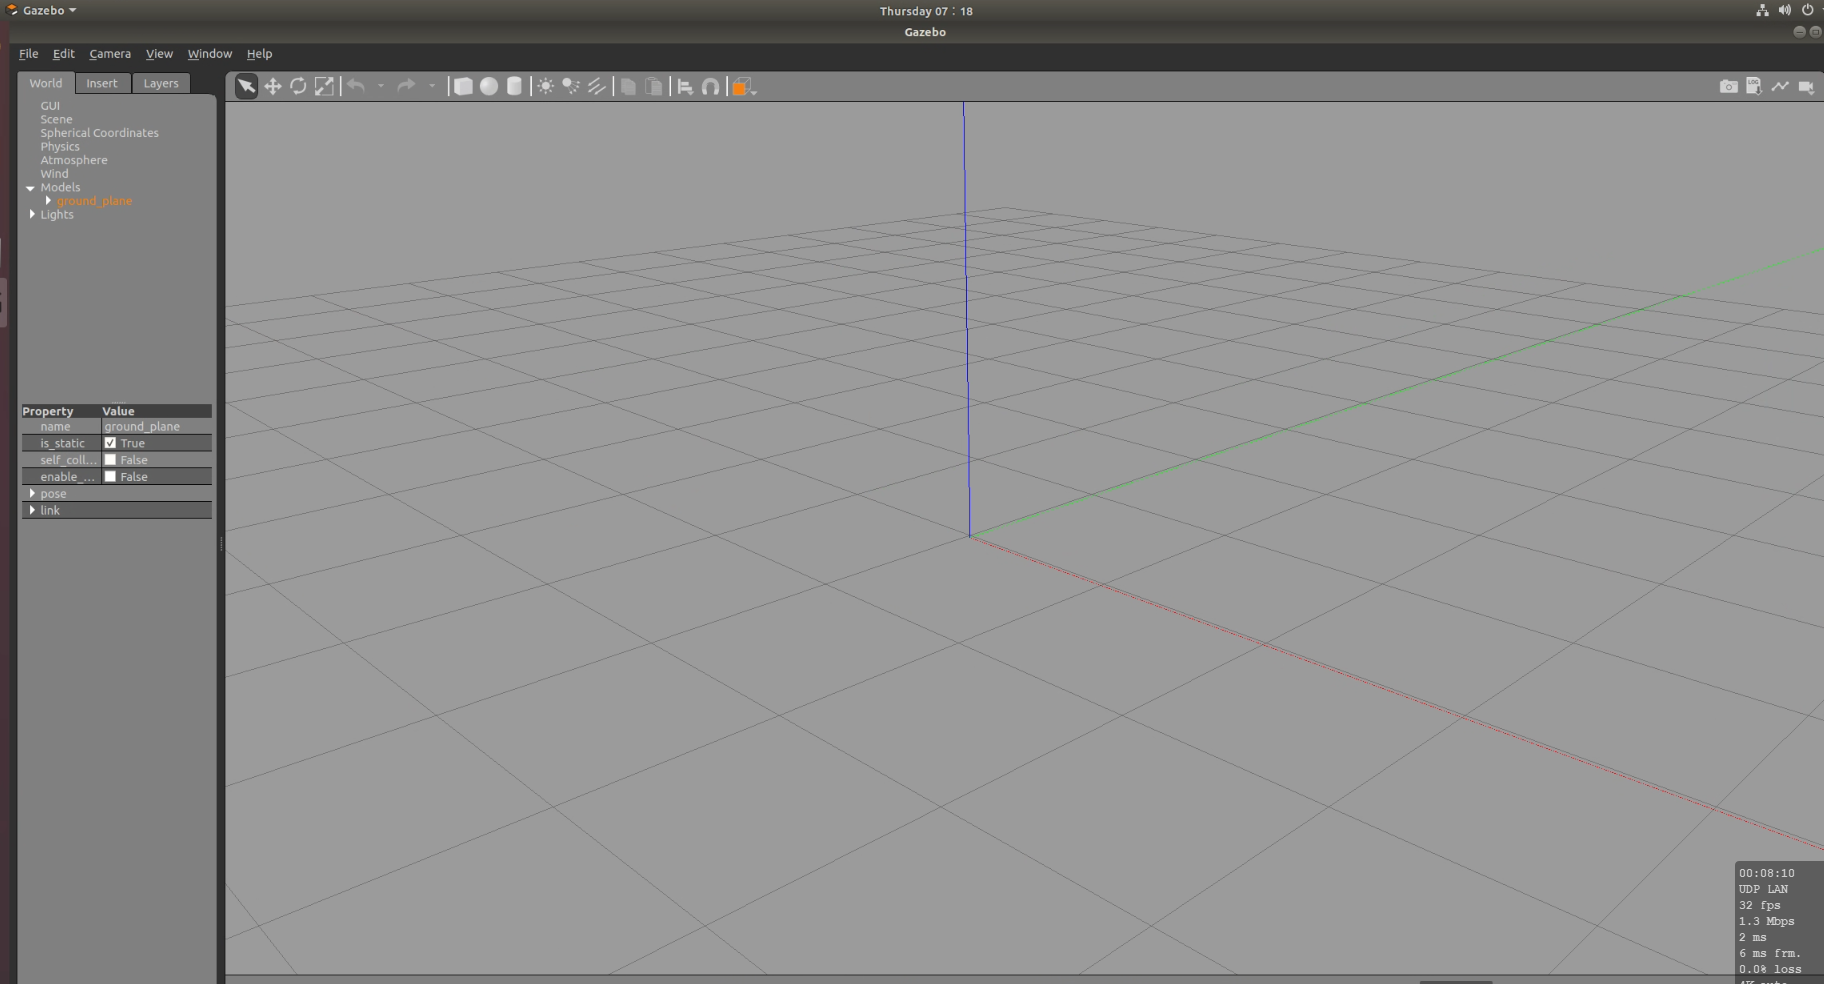The image size is (1824, 984).
Task: Expand the link property row
Action: coord(32,510)
